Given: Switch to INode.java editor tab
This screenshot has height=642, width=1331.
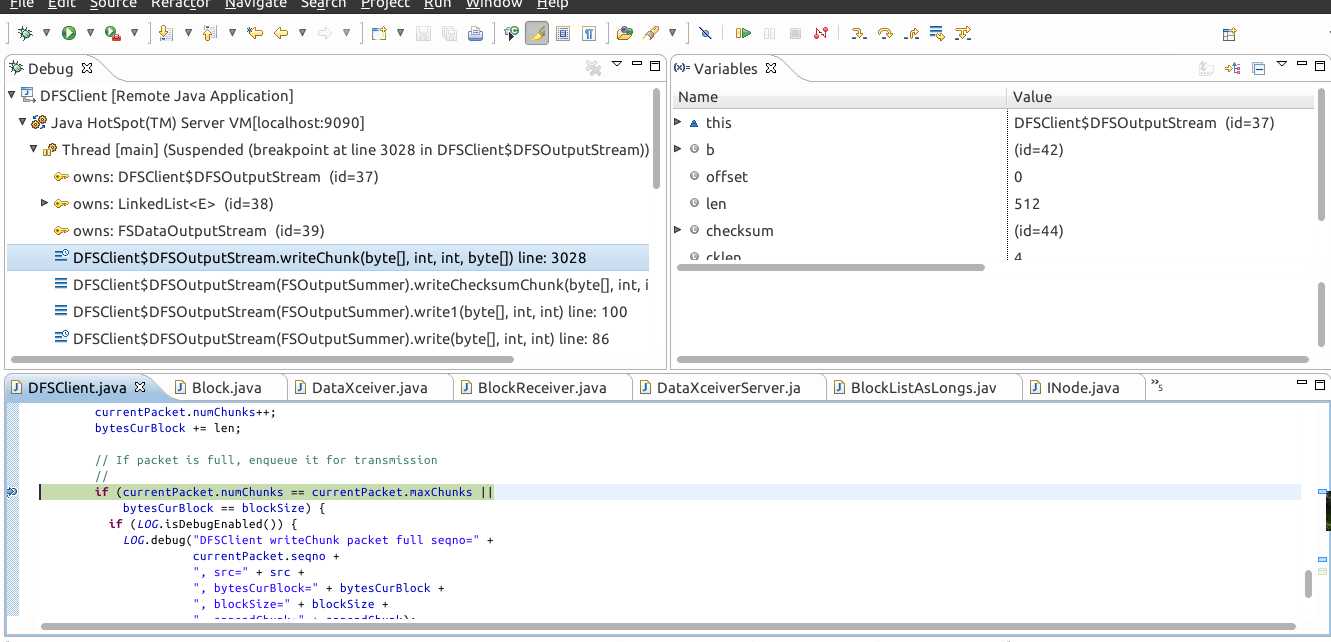Looking at the screenshot, I should click(x=1083, y=387).
